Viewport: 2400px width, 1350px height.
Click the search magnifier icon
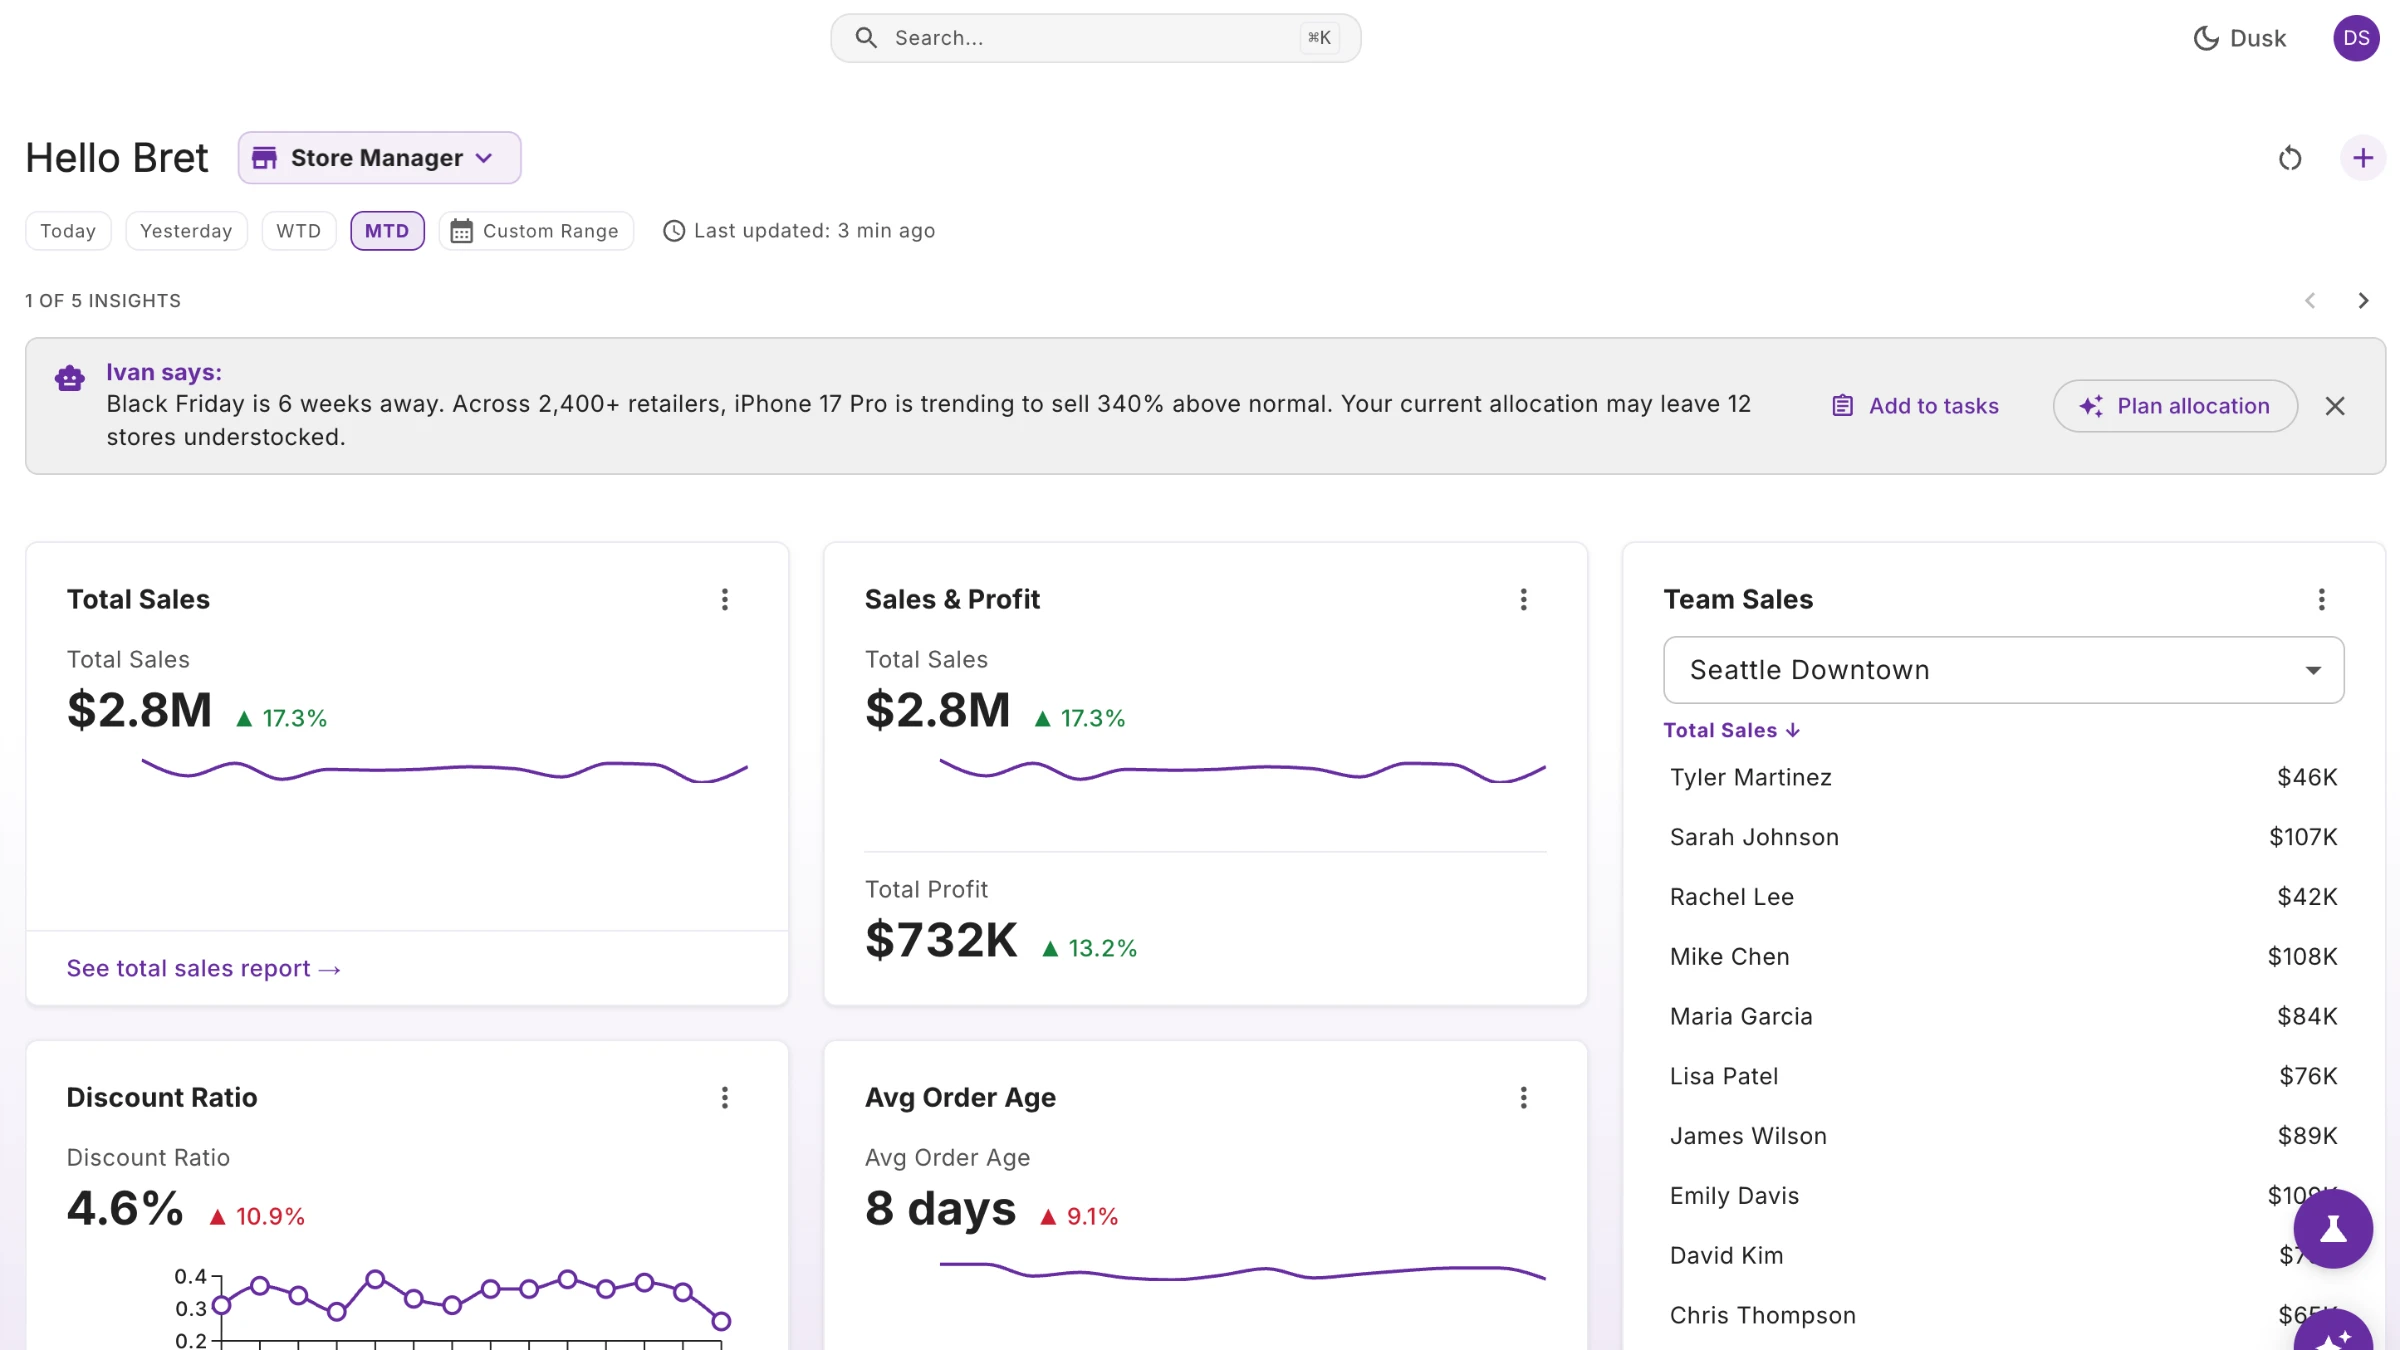tap(866, 38)
